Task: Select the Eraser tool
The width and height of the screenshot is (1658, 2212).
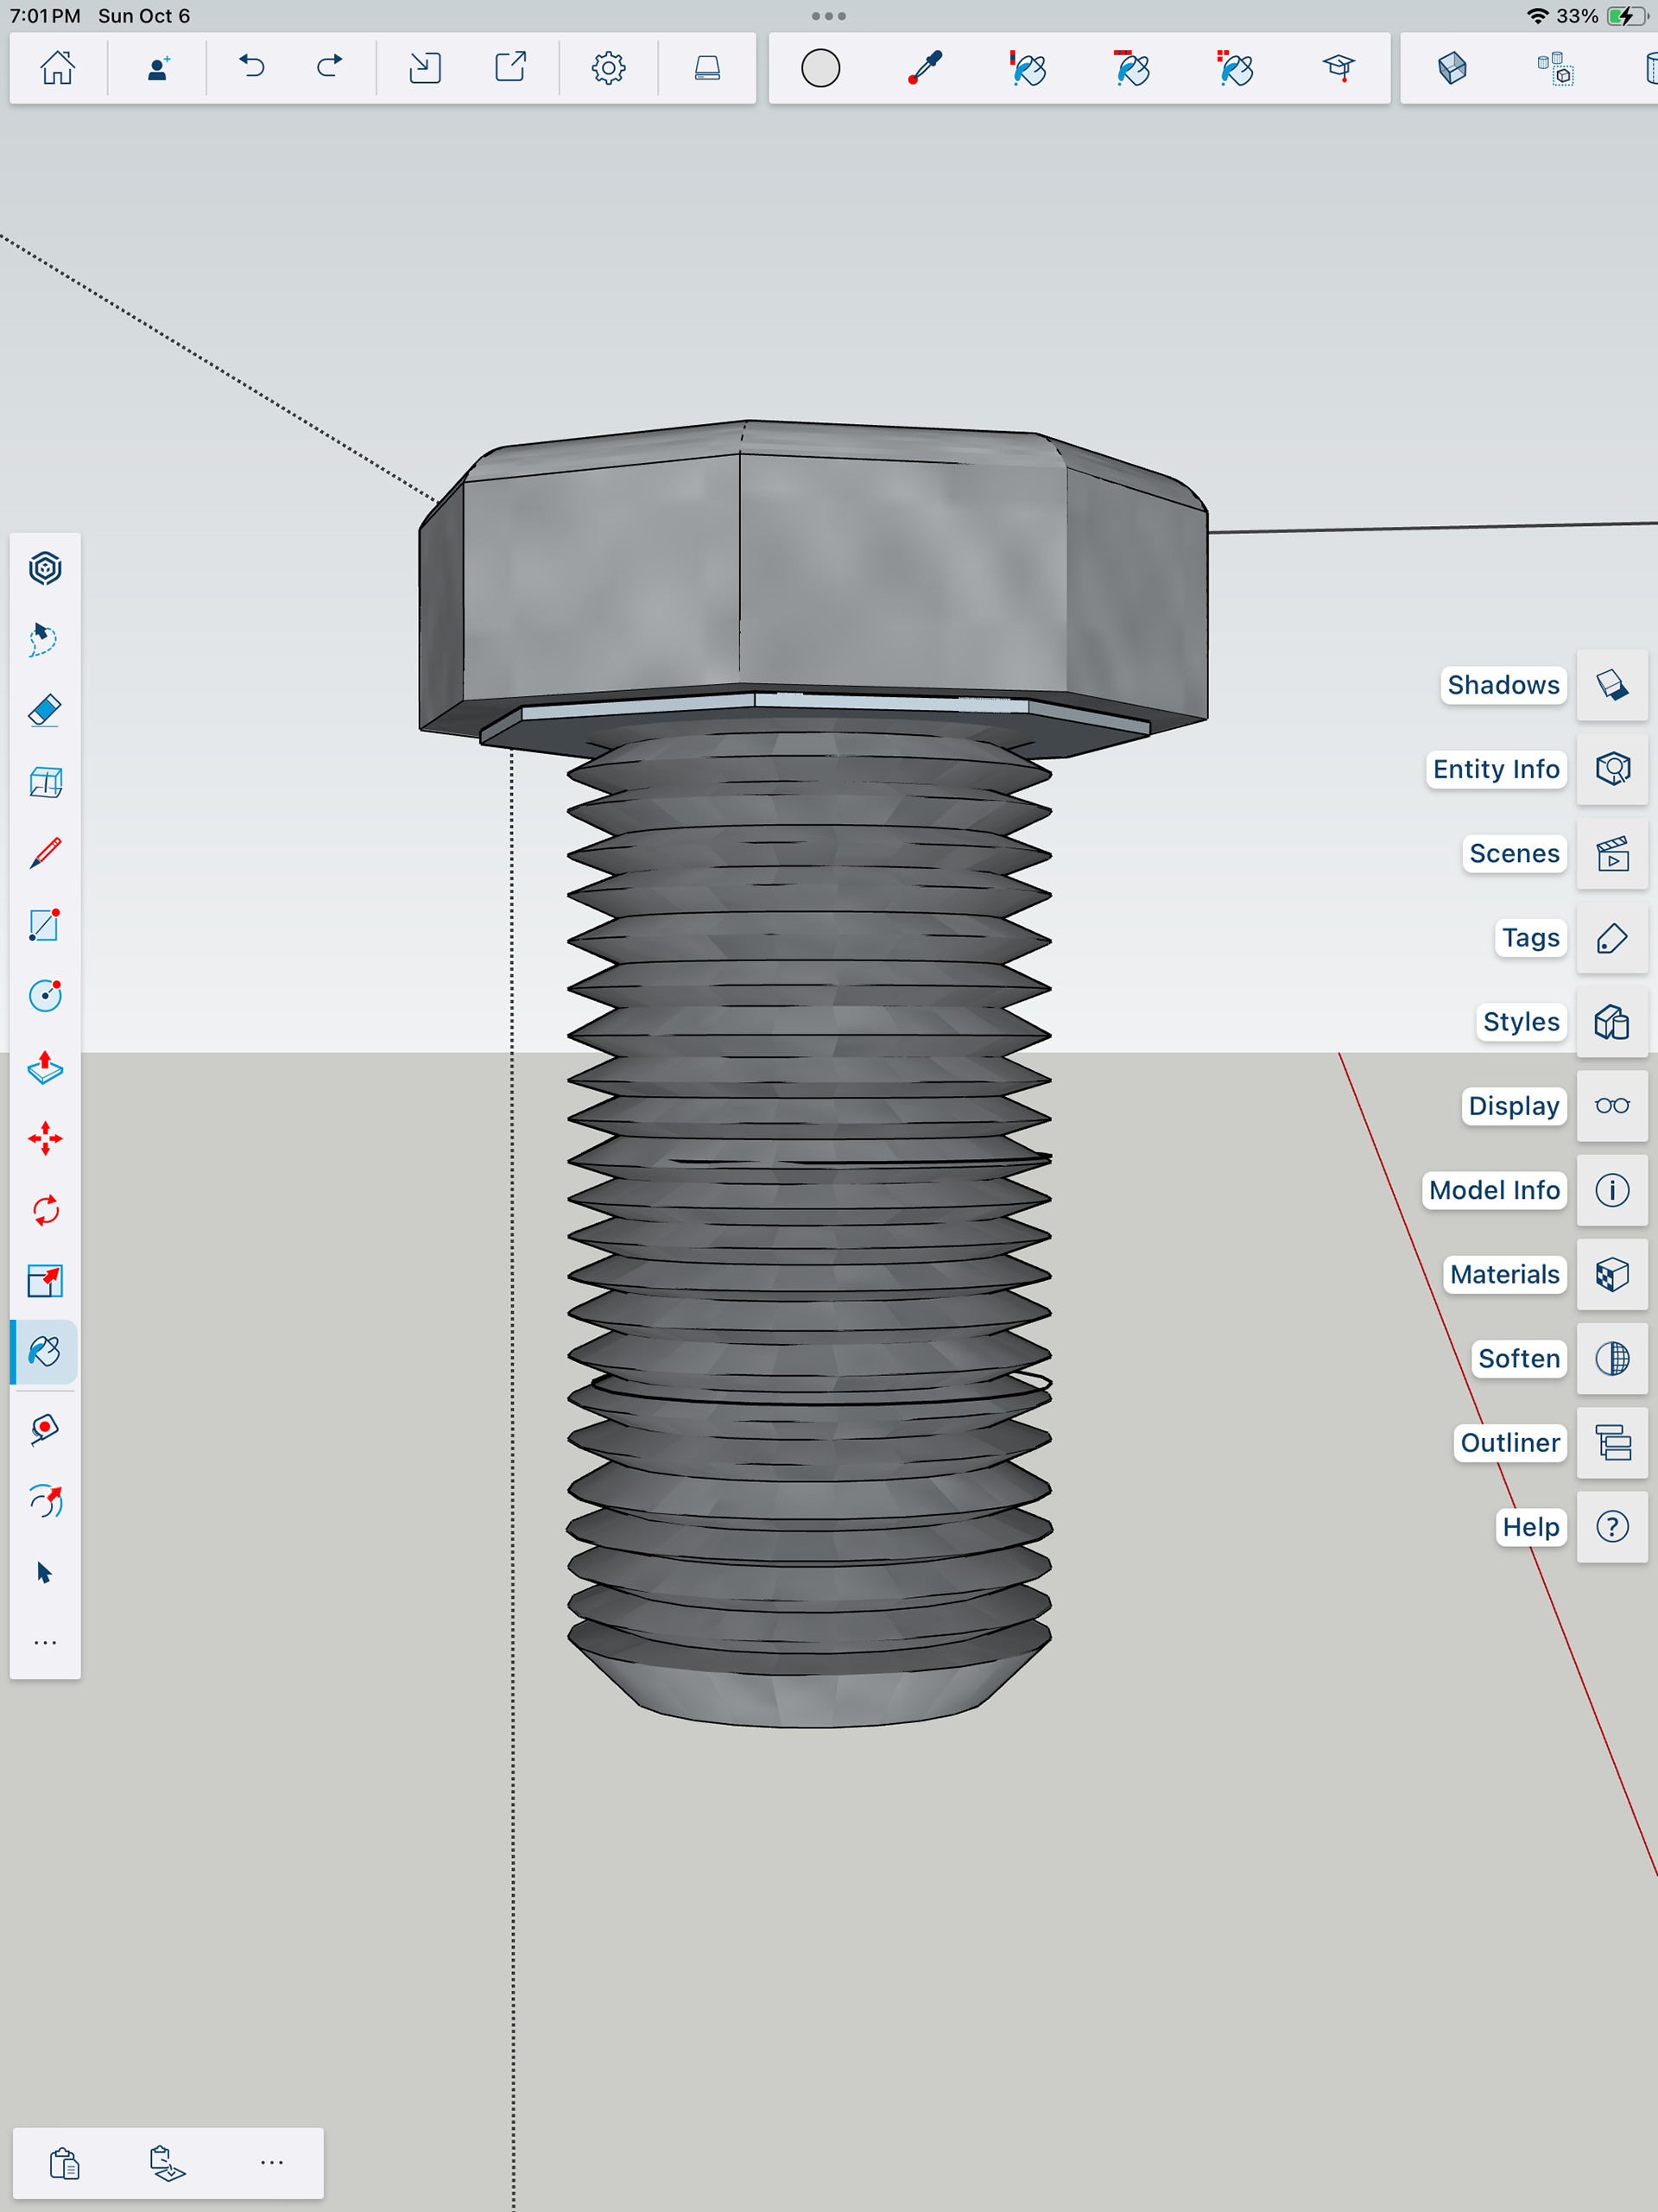Action: [45, 710]
